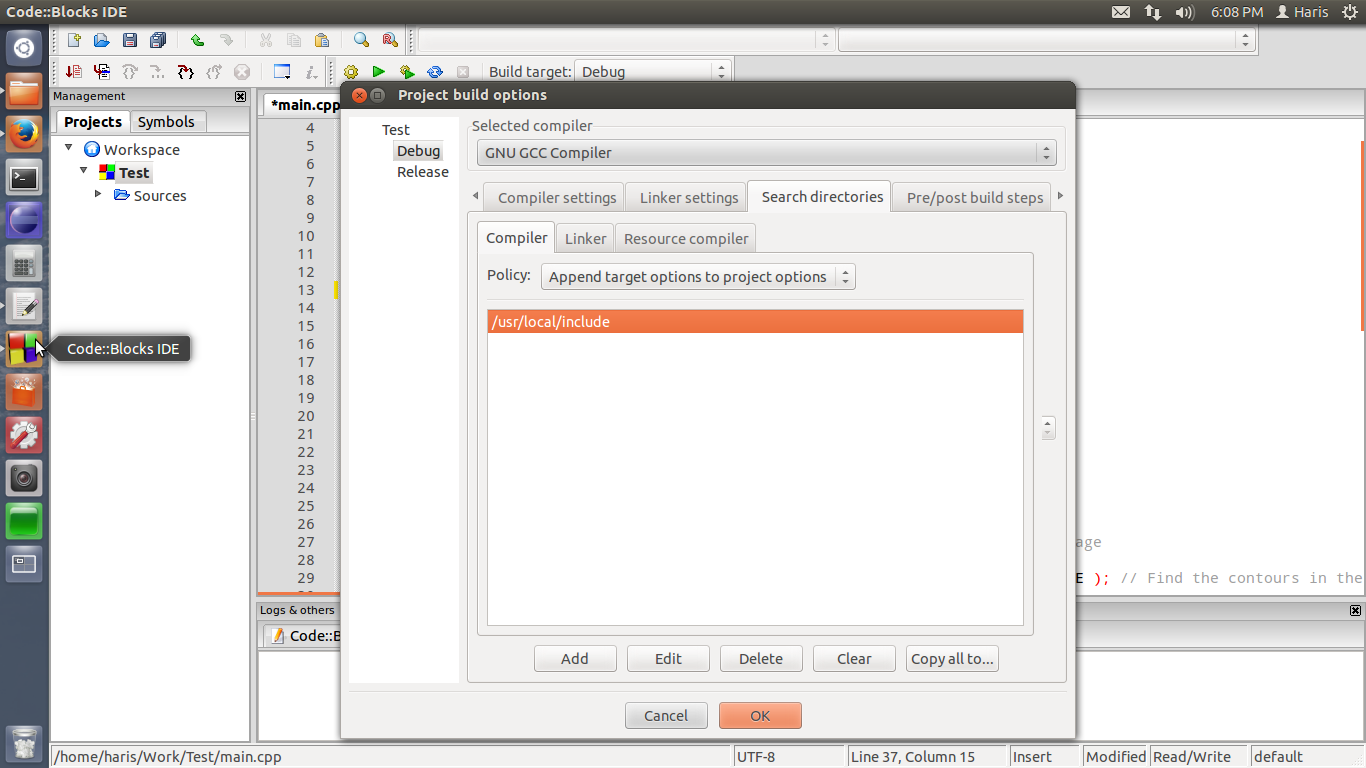Viewport: 1366px width, 768px height.
Task: Expand the Sources folder node
Action: click(98, 194)
